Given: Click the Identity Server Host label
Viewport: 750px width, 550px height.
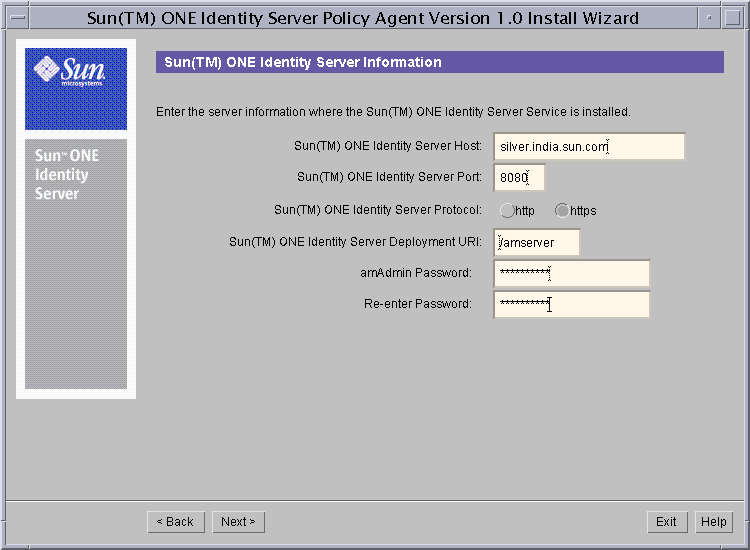Looking at the screenshot, I should [x=388, y=146].
